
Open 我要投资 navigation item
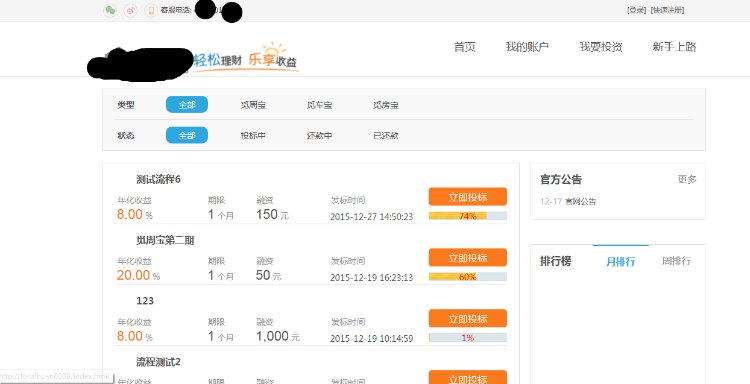pos(601,47)
